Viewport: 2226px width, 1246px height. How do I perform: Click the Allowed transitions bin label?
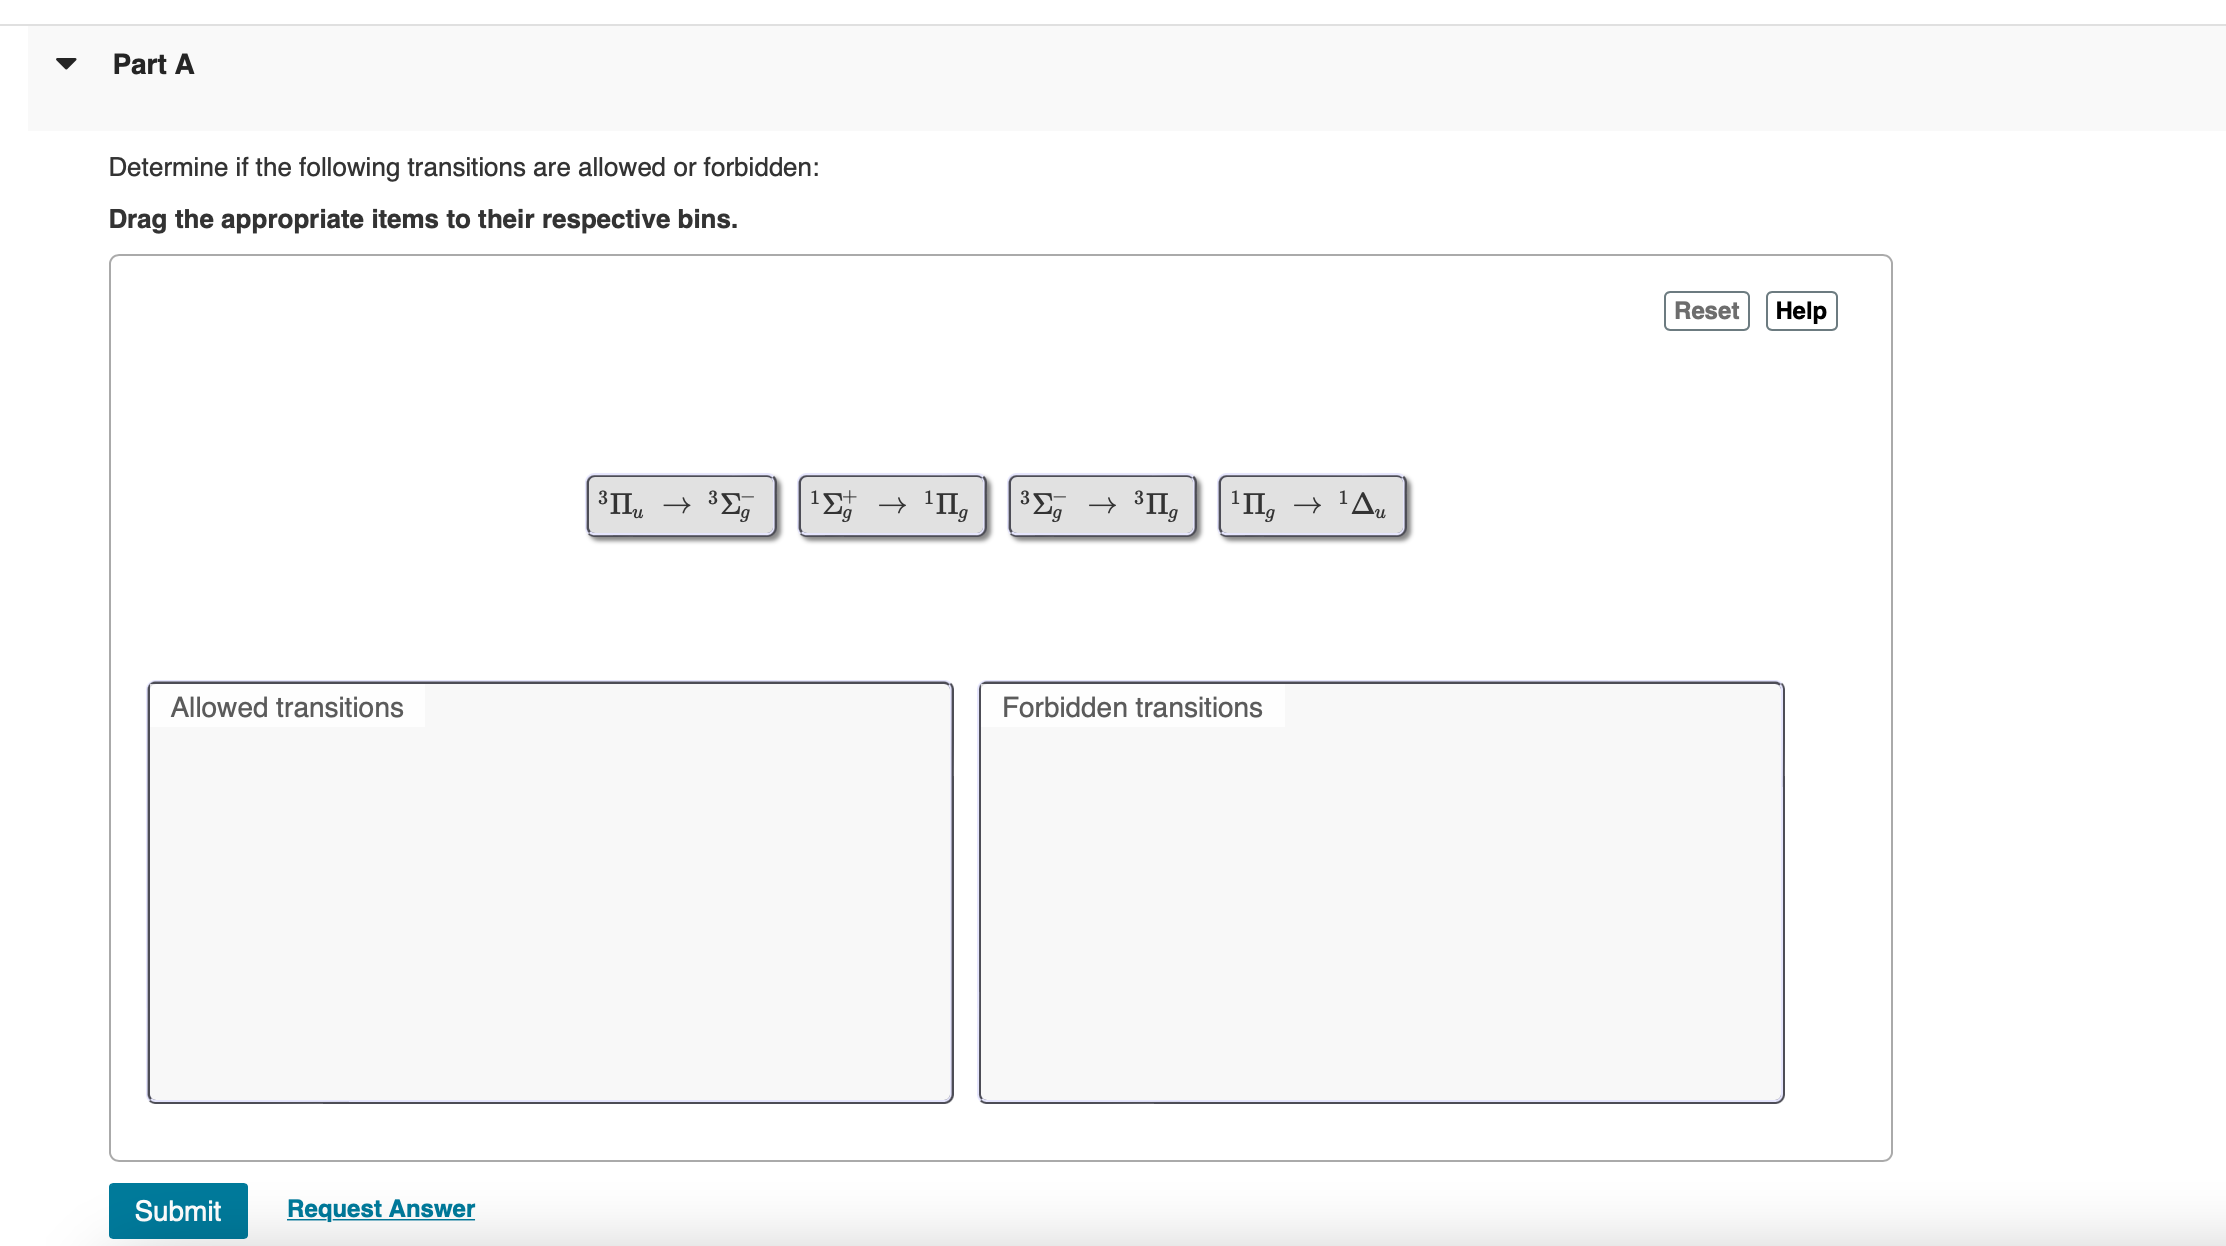pyautogui.click(x=287, y=708)
